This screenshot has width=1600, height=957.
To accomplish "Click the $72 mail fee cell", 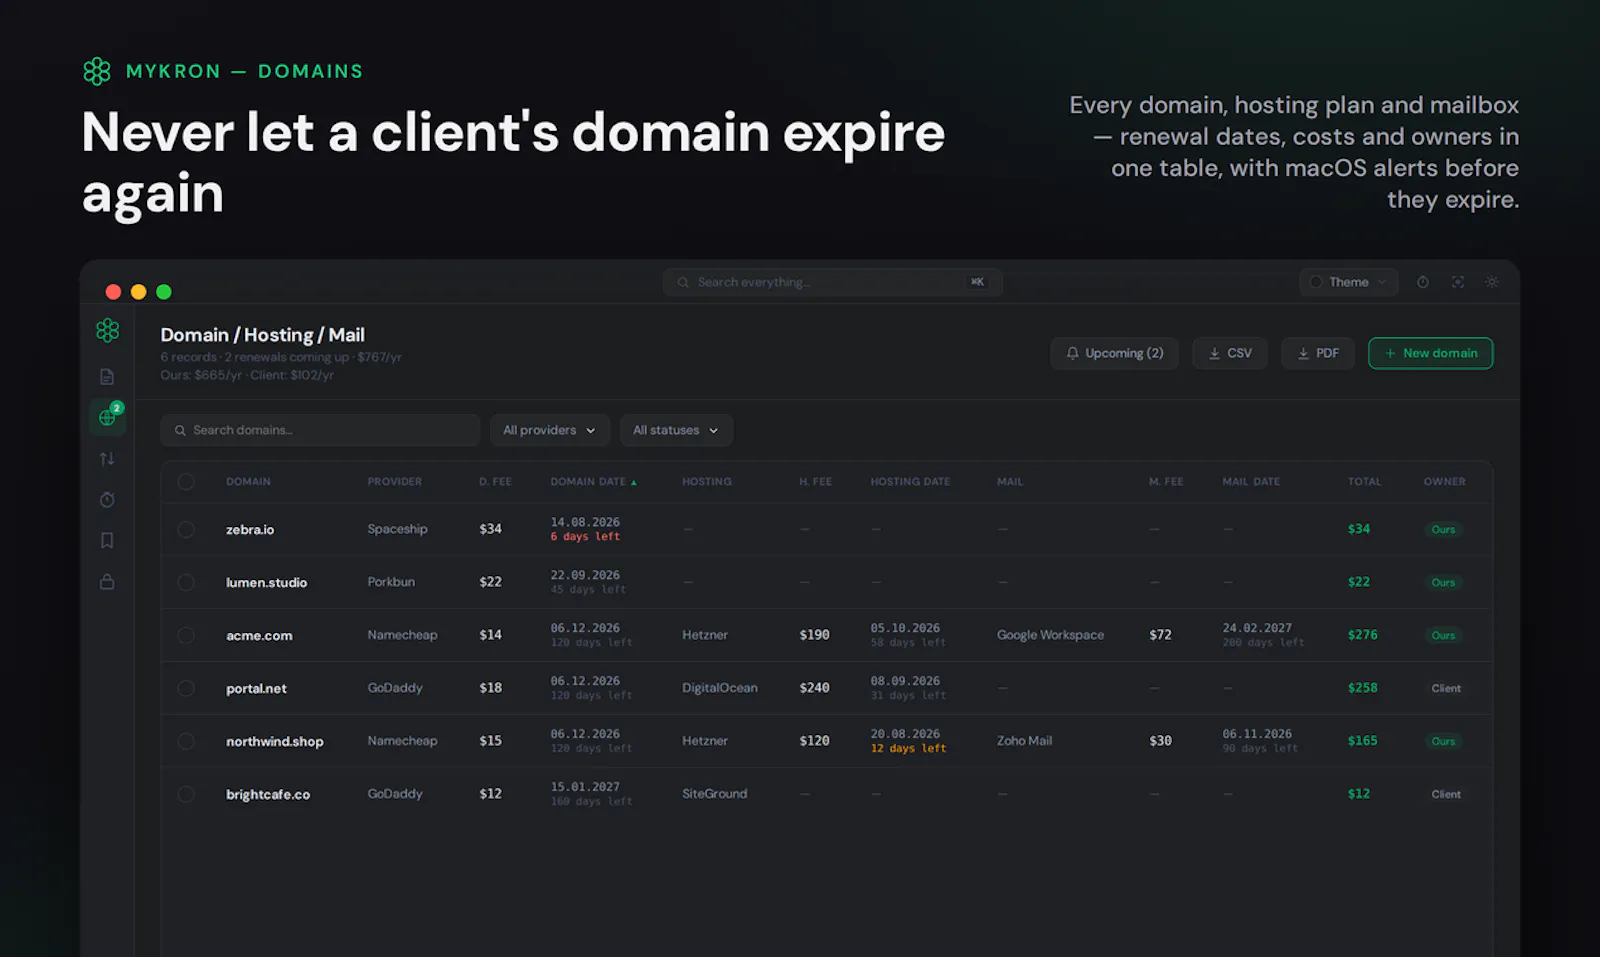I will 1160,635.
